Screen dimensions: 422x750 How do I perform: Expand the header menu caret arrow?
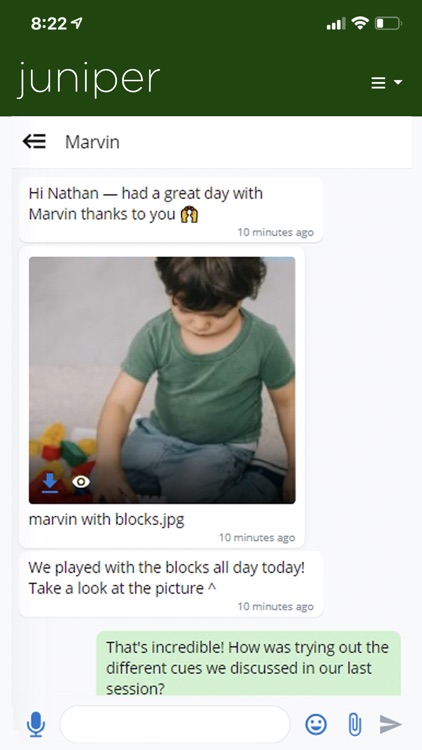[x=398, y=82]
